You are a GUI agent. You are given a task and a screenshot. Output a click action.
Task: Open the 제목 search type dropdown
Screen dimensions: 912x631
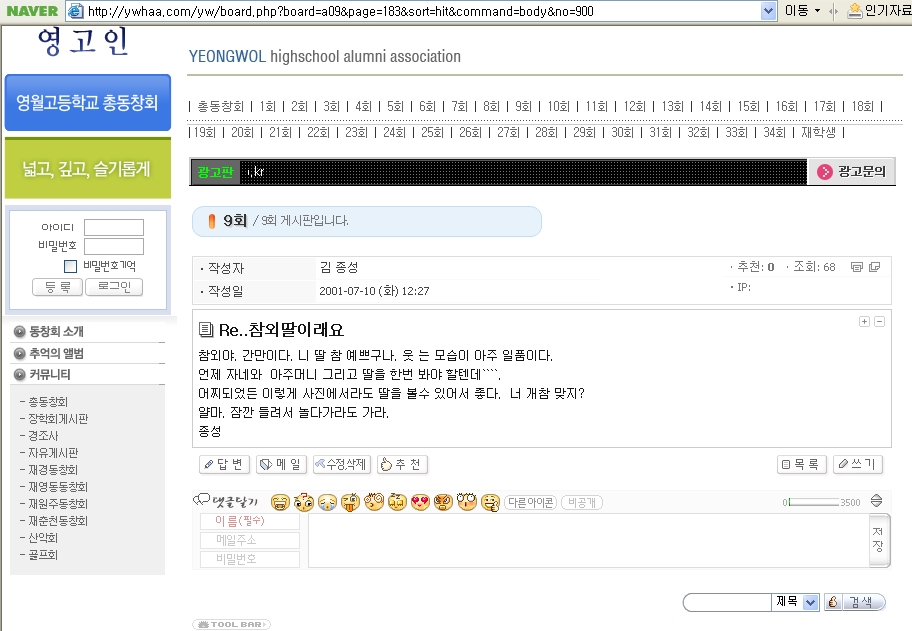(811, 603)
